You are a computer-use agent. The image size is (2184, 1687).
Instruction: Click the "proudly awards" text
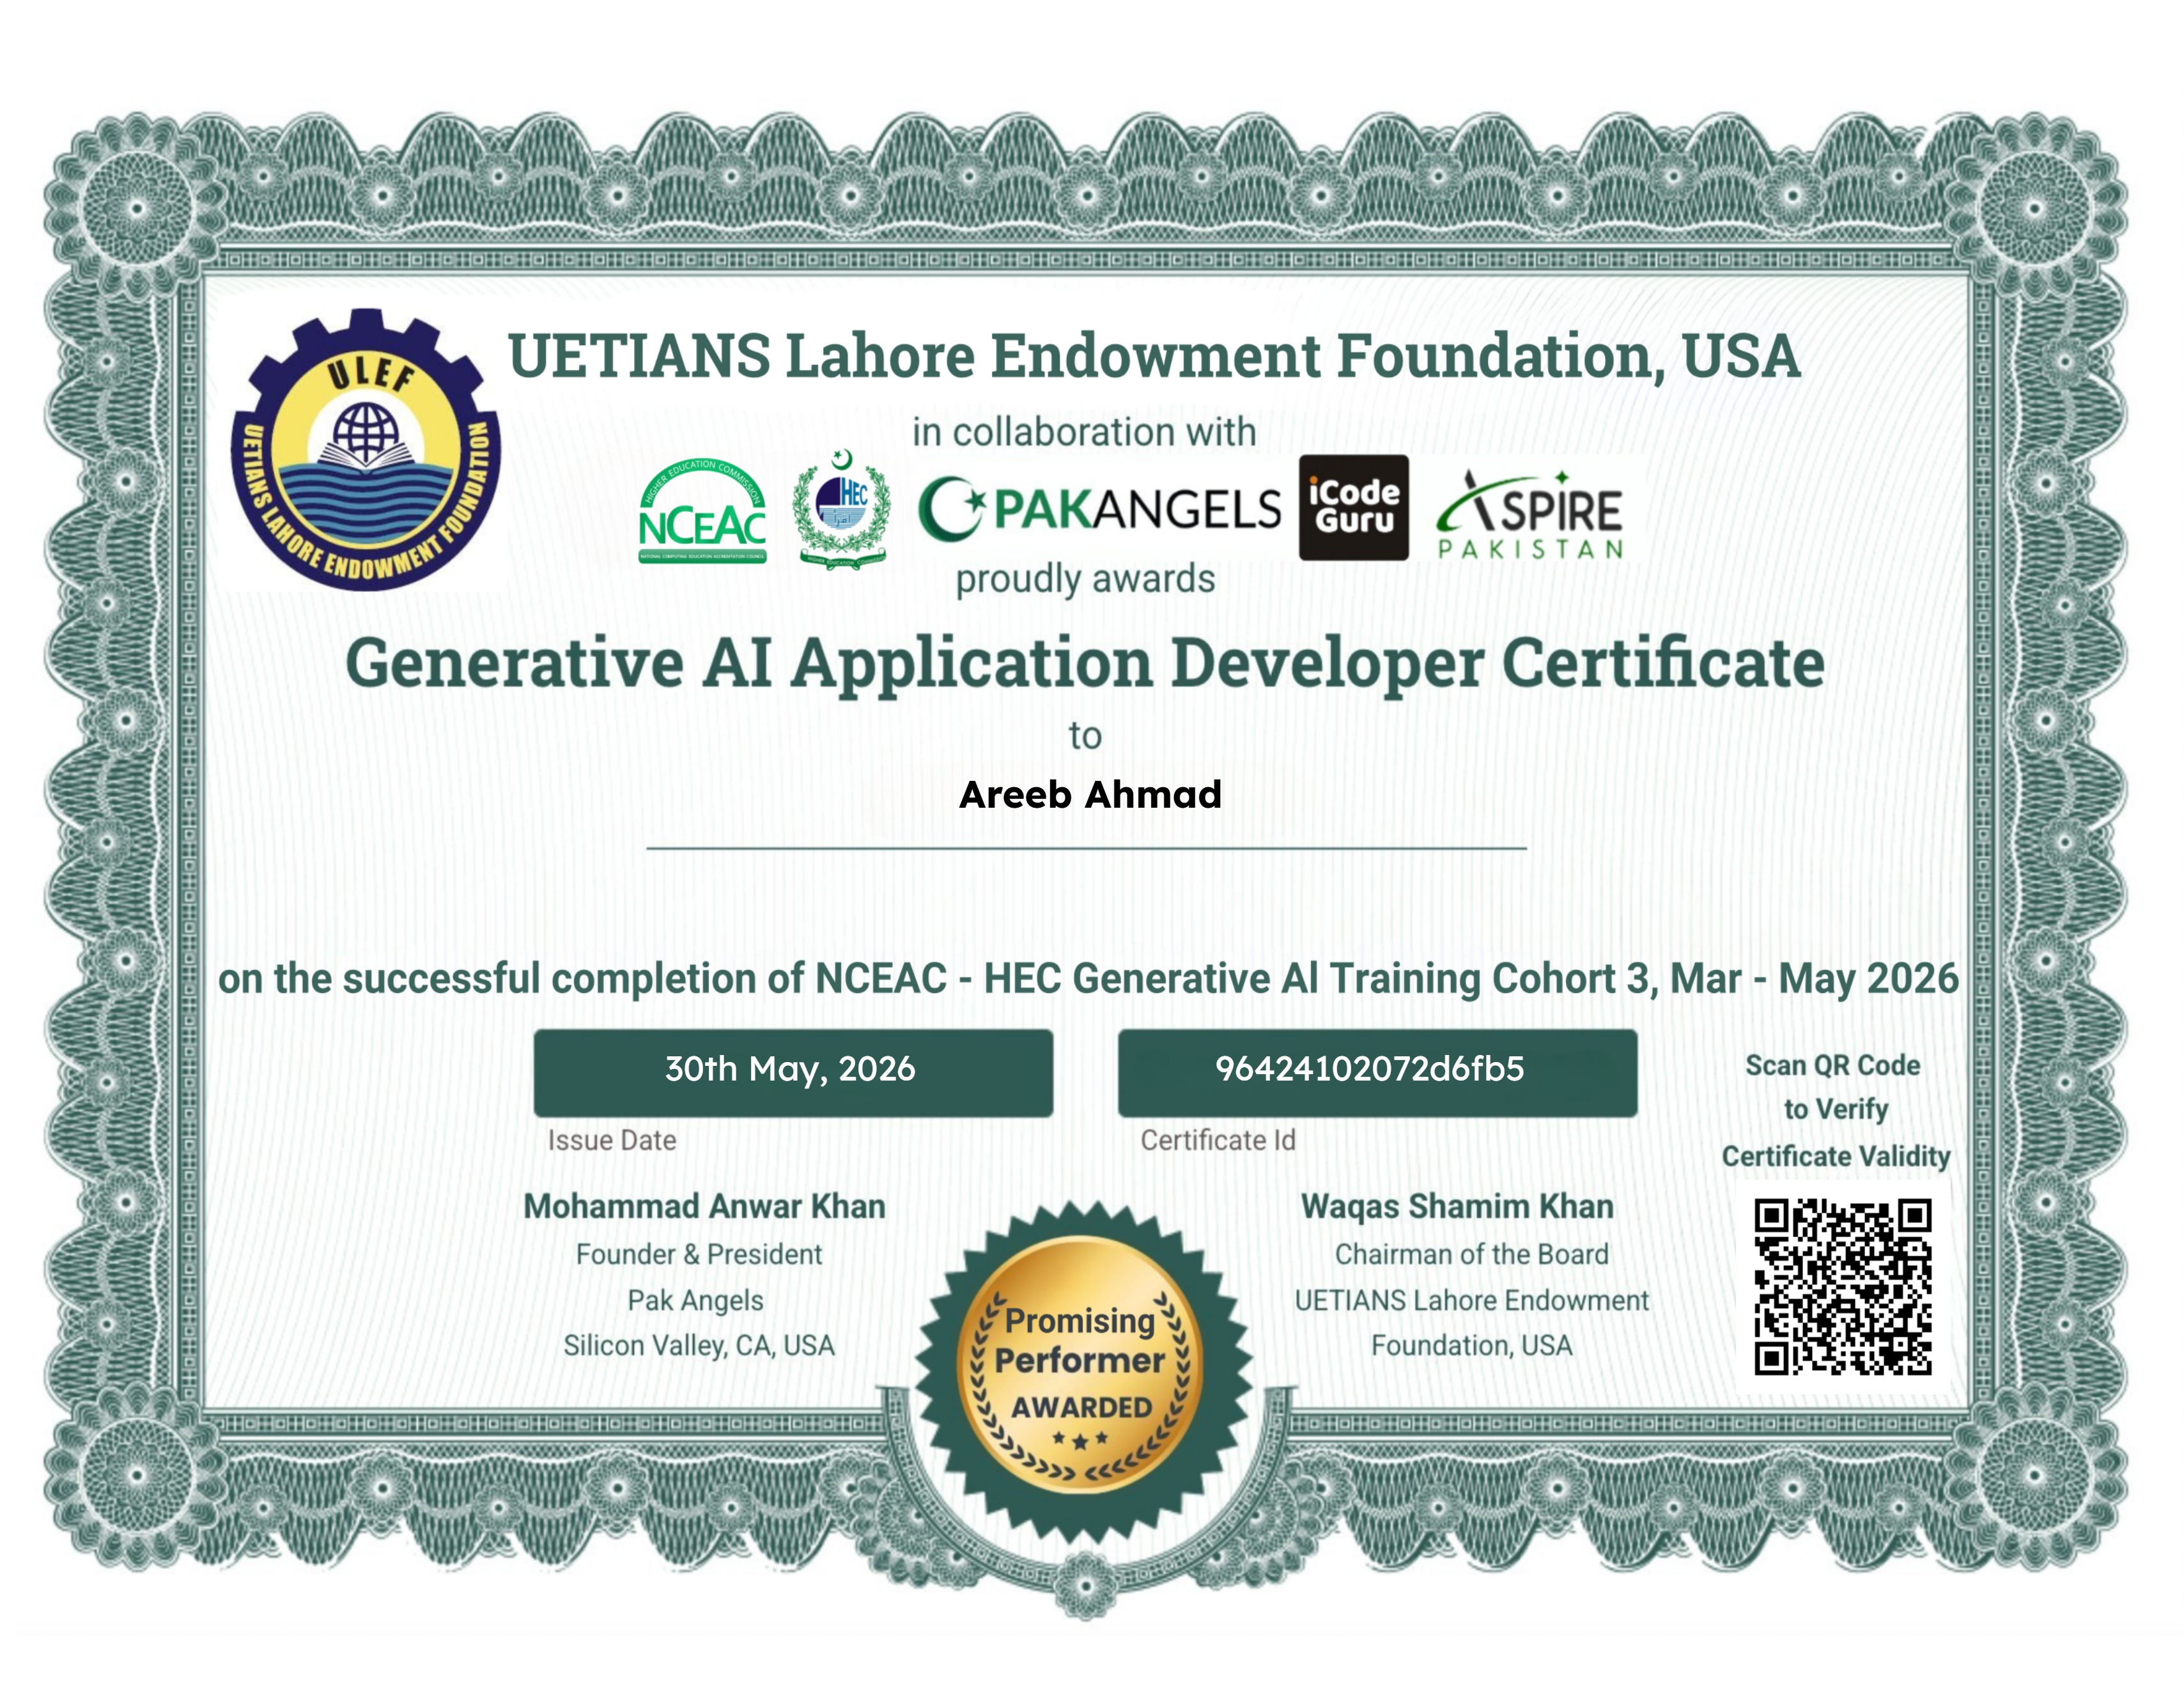(1086, 579)
